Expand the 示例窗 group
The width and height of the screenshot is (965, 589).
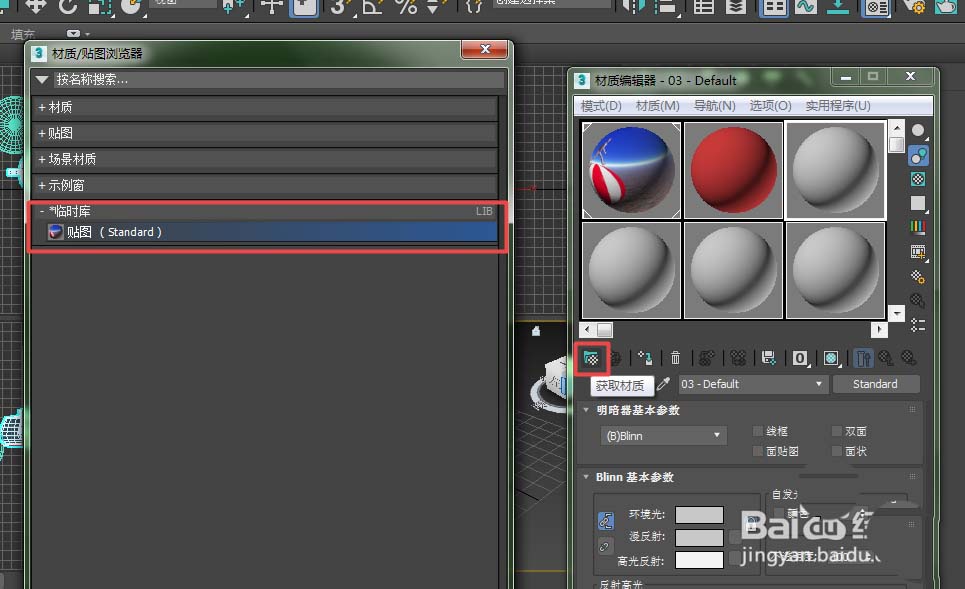42,185
